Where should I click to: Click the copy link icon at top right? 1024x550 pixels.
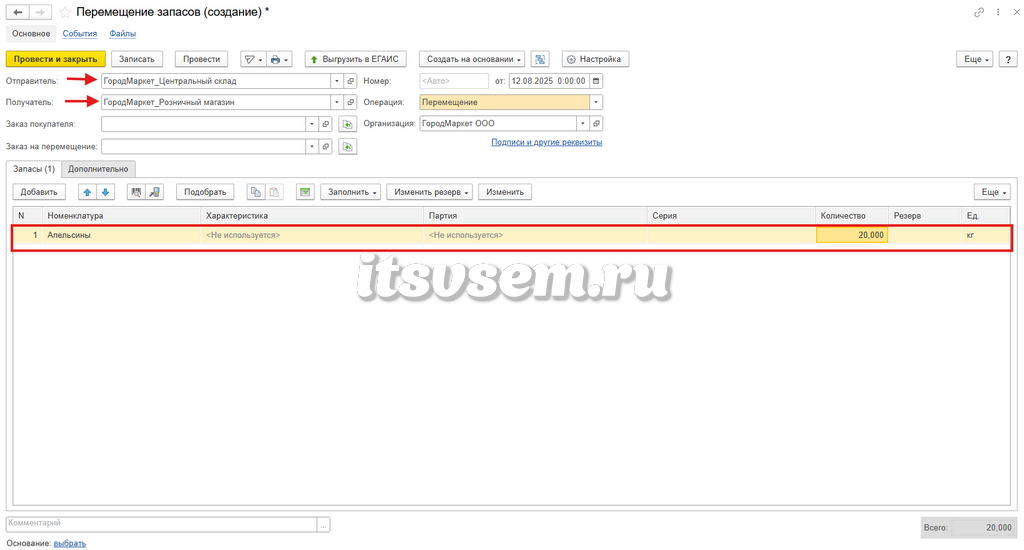point(978,12)
